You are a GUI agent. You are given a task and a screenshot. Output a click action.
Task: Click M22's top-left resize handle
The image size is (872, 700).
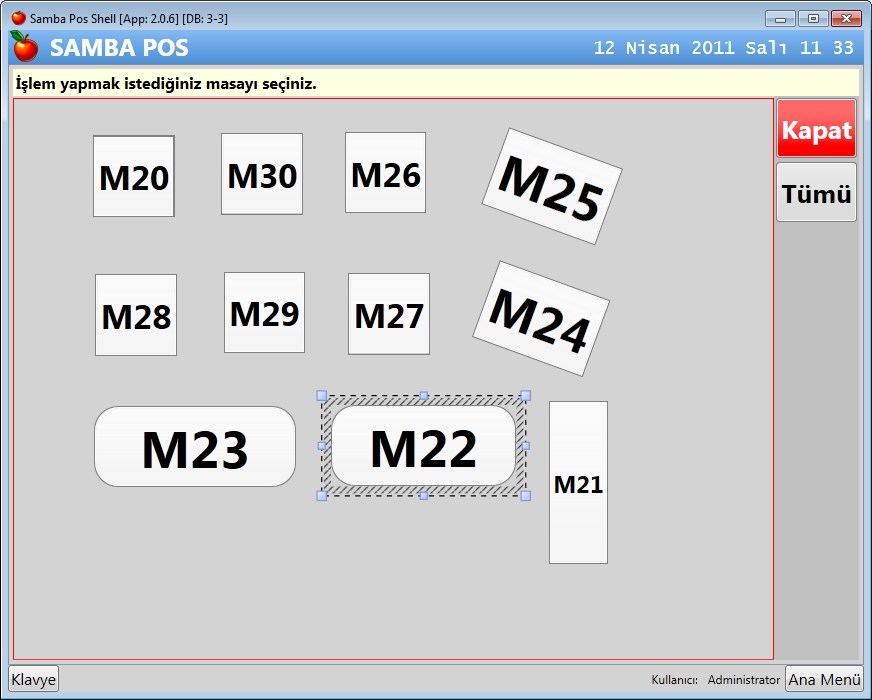(x=321, y=395)
